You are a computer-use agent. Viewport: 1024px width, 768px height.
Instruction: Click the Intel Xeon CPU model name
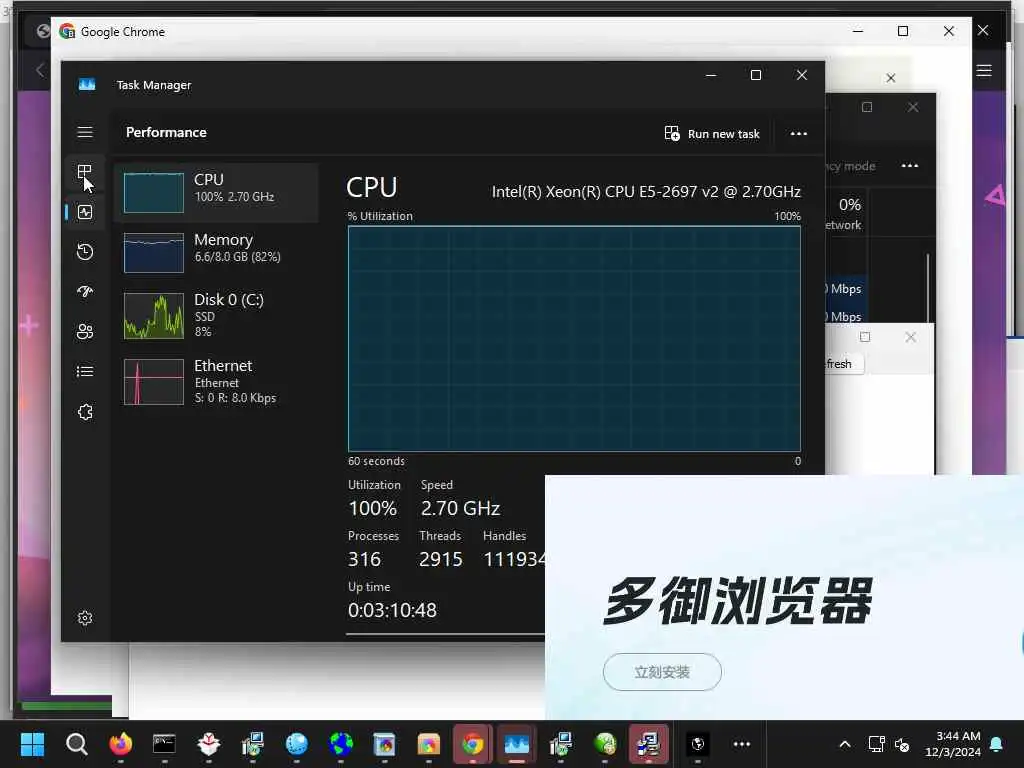(x=646, y=192)
